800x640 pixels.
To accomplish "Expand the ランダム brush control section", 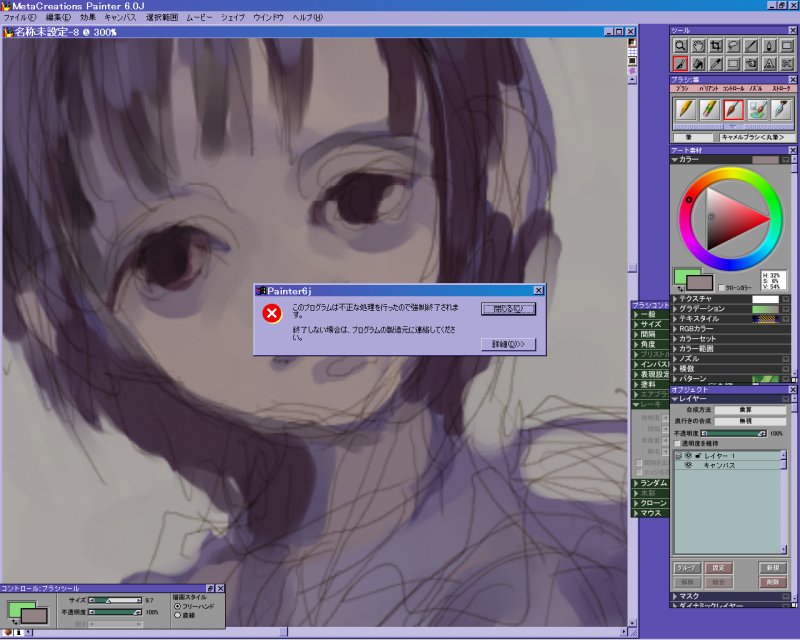I will pyautogui.click(x=636, y=483).
